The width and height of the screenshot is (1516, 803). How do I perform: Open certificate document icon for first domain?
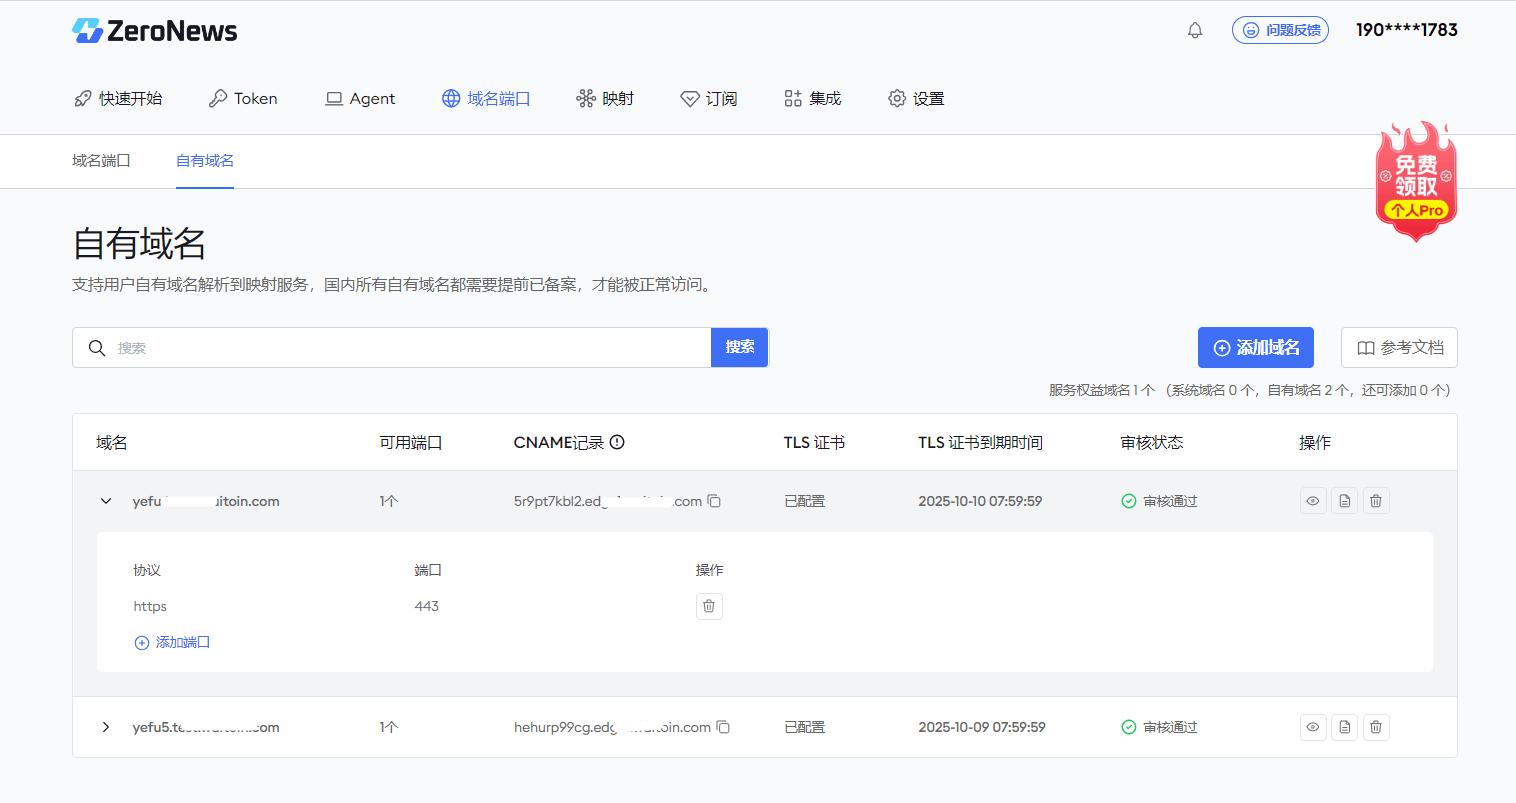tap(1345, 501)
